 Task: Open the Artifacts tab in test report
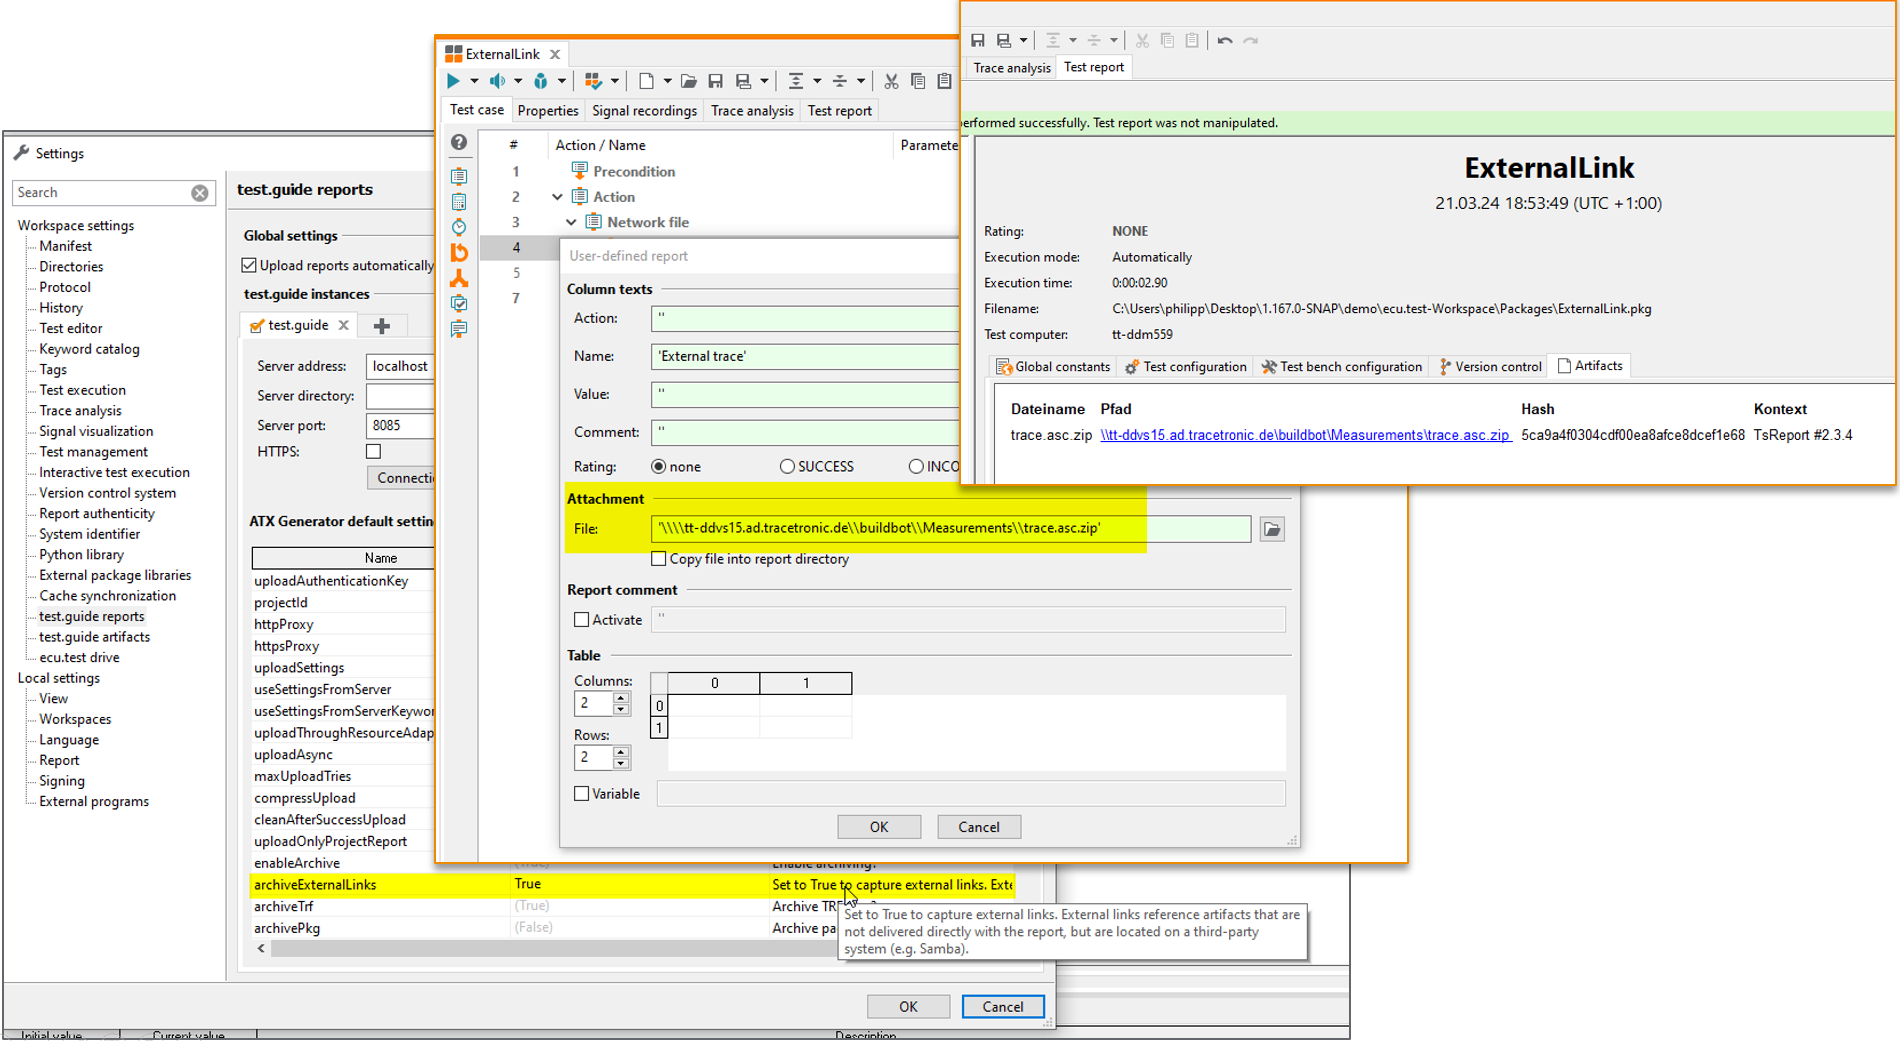pyautogui.click(x=1589, y=366)
